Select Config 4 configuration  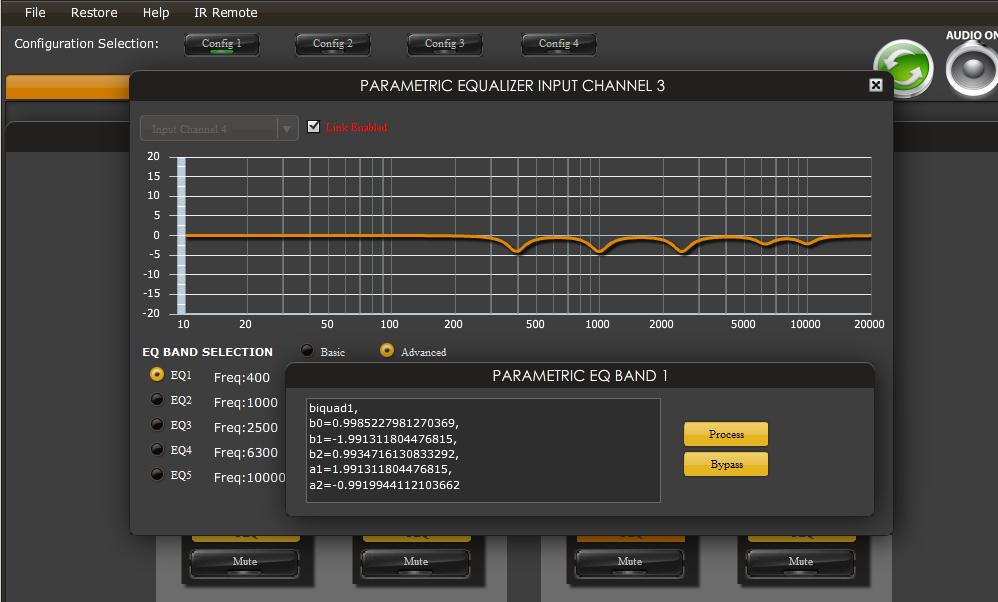point(558,44)
